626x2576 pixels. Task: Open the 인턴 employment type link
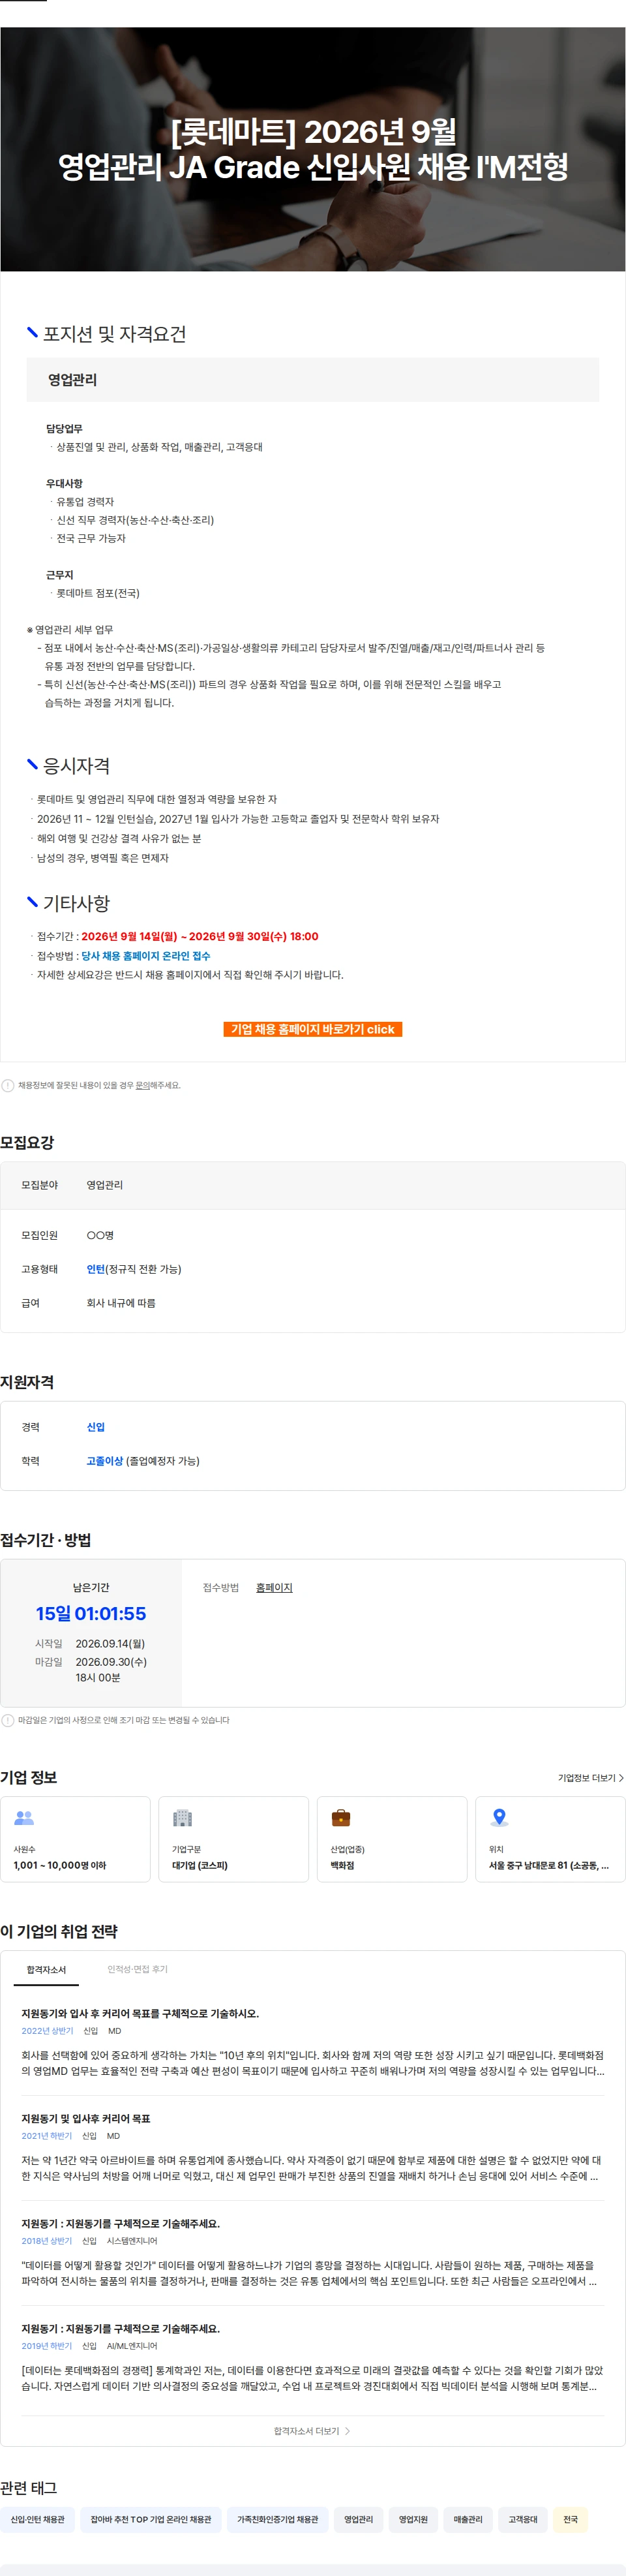click(96, 1269)
